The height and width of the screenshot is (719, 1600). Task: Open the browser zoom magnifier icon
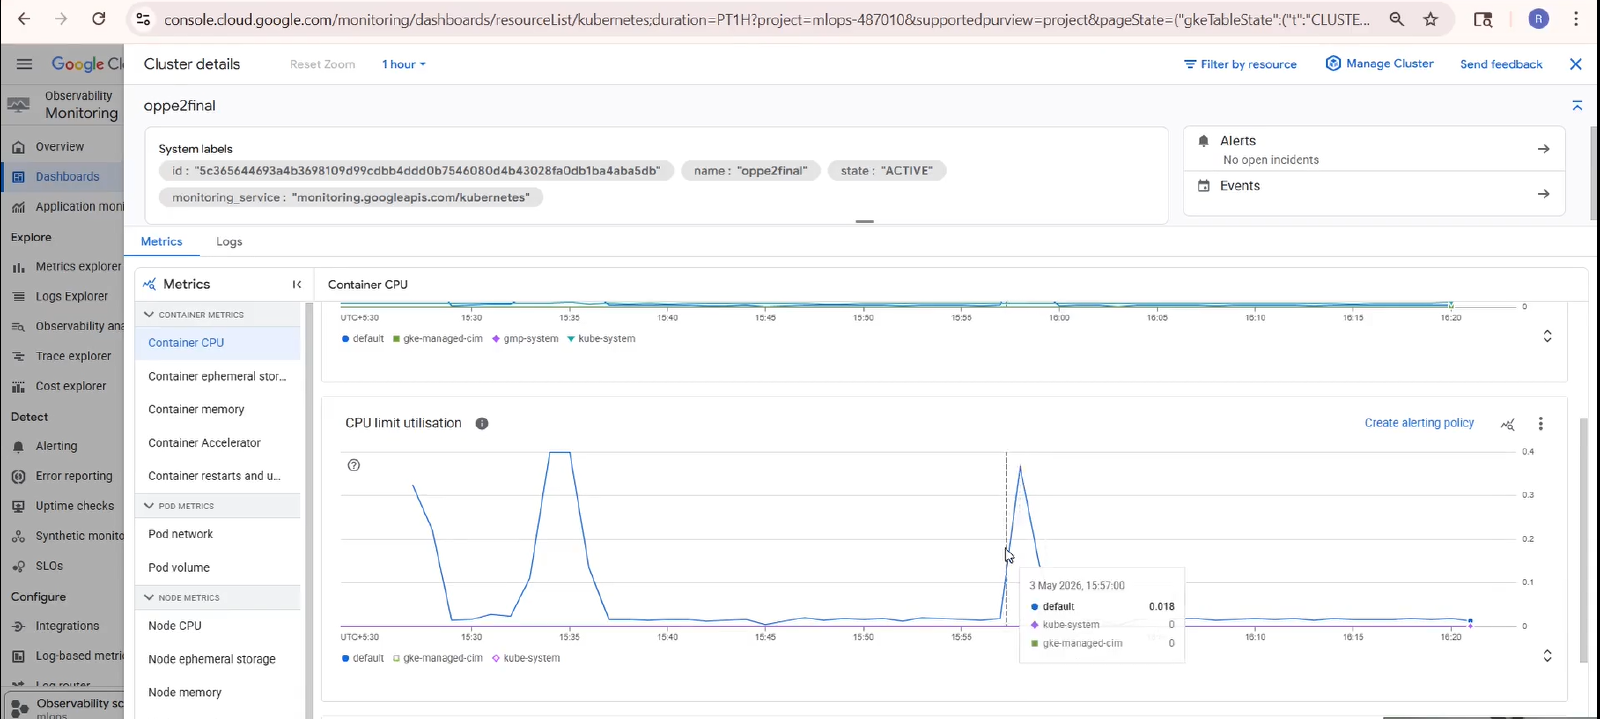(x=1397, y=19)
